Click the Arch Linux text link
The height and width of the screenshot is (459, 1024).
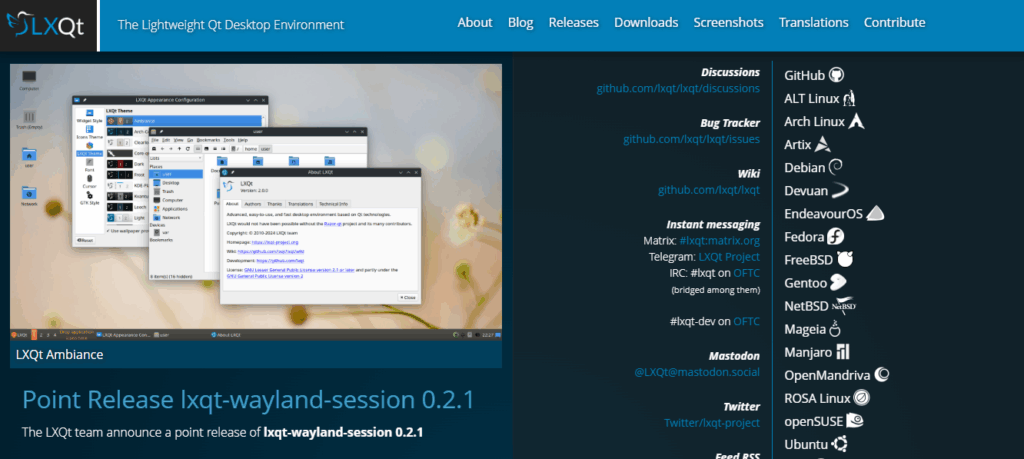[814, 121]
